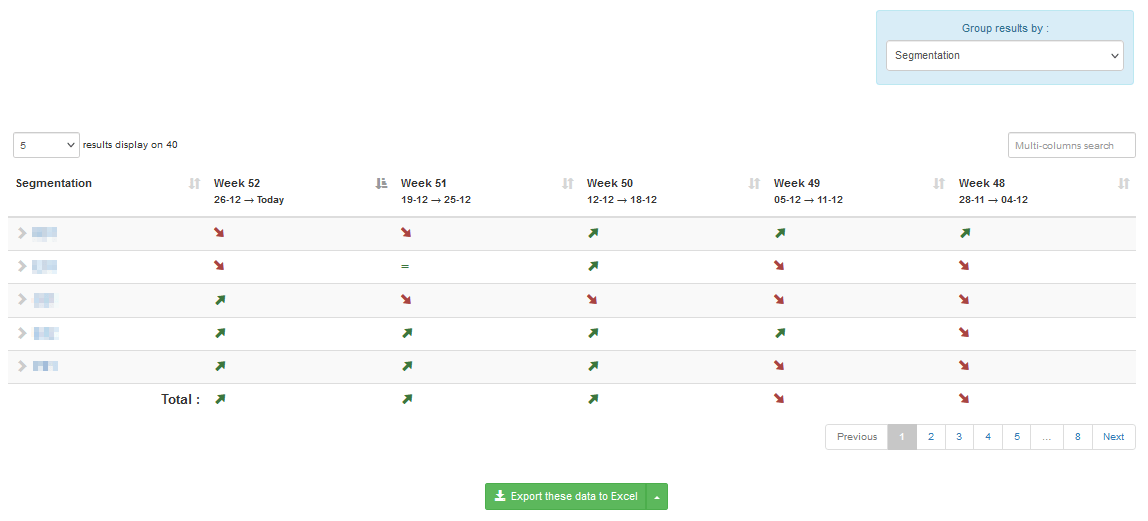
Task: Click the equals sign in Week 51 column
Action: tap(405, 267)
